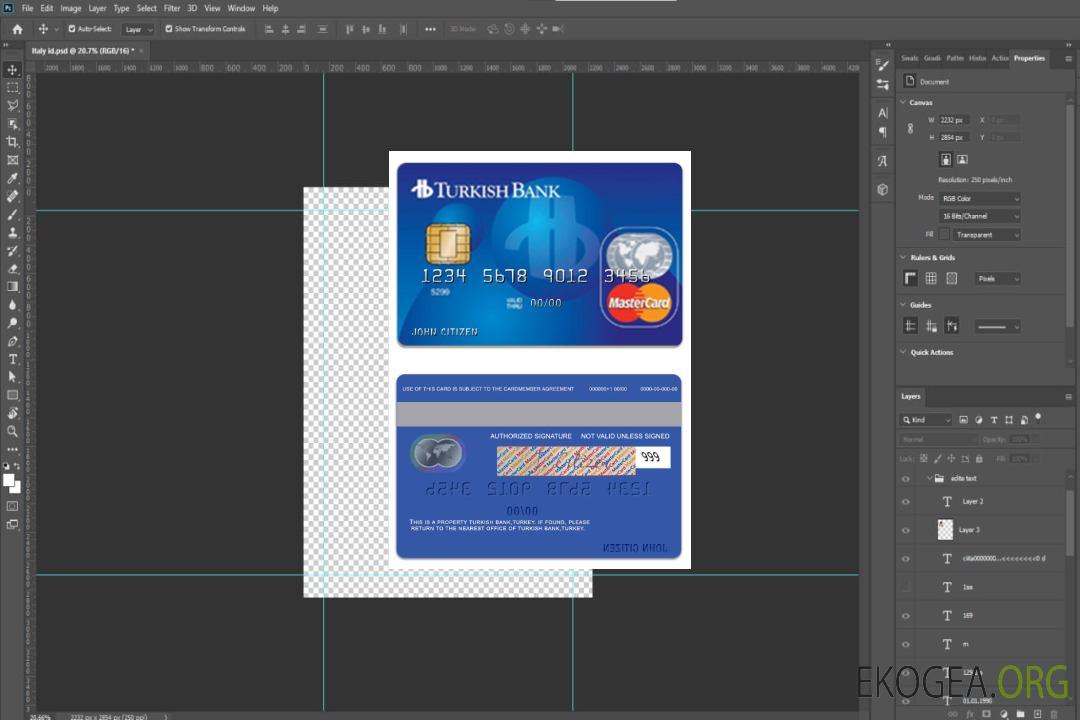Click the foreground/background color swatches
Image resolution: width=1080 pixels, height=720 pixels.
point(12,484)
